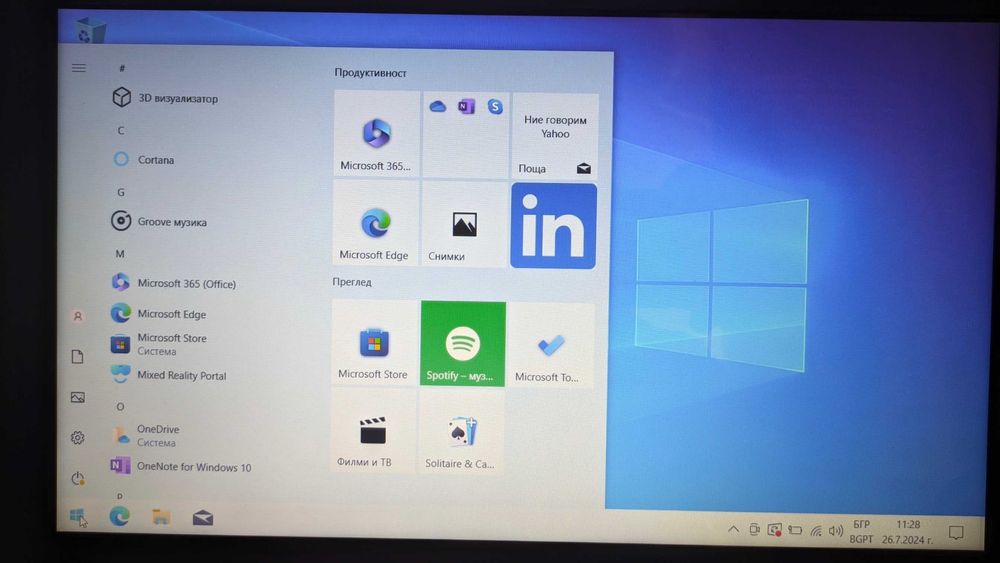1000x563 pixels.
Task: Open Documents from Start sidebar
Action: coord(78,356)
